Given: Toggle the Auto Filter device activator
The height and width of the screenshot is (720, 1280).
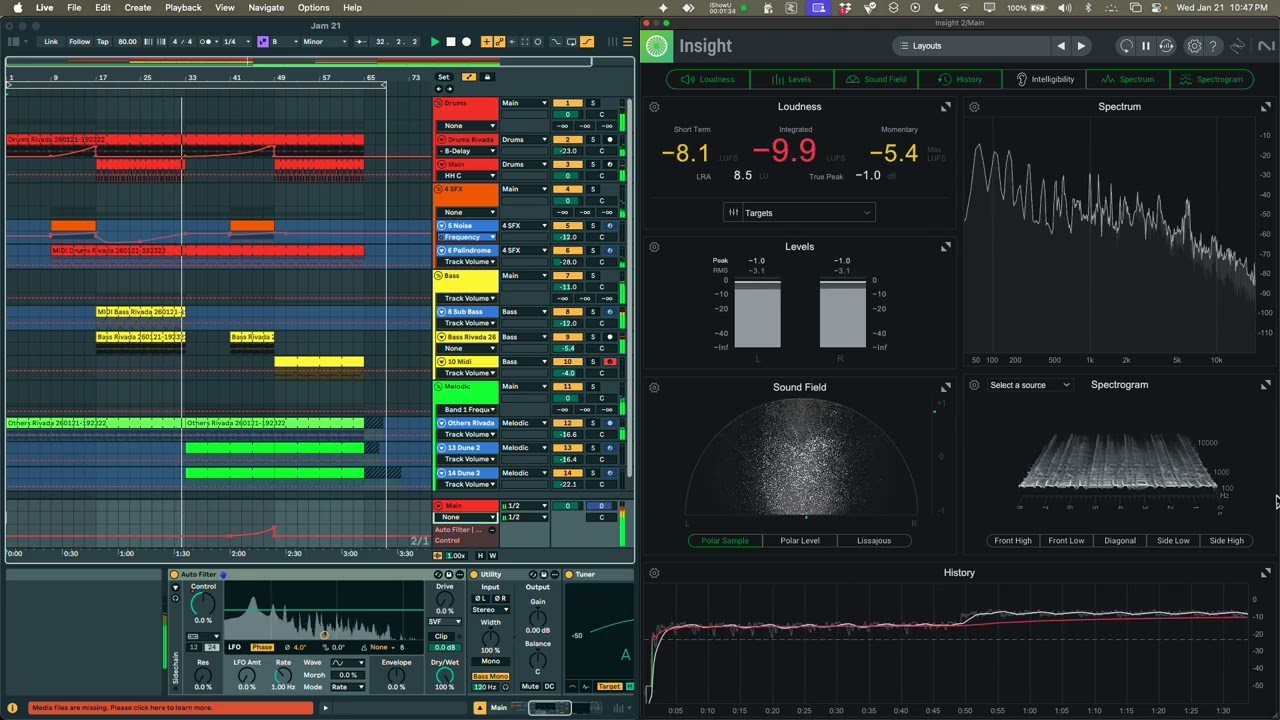Looking at the screenshot, I should click(x=175, y=575).
